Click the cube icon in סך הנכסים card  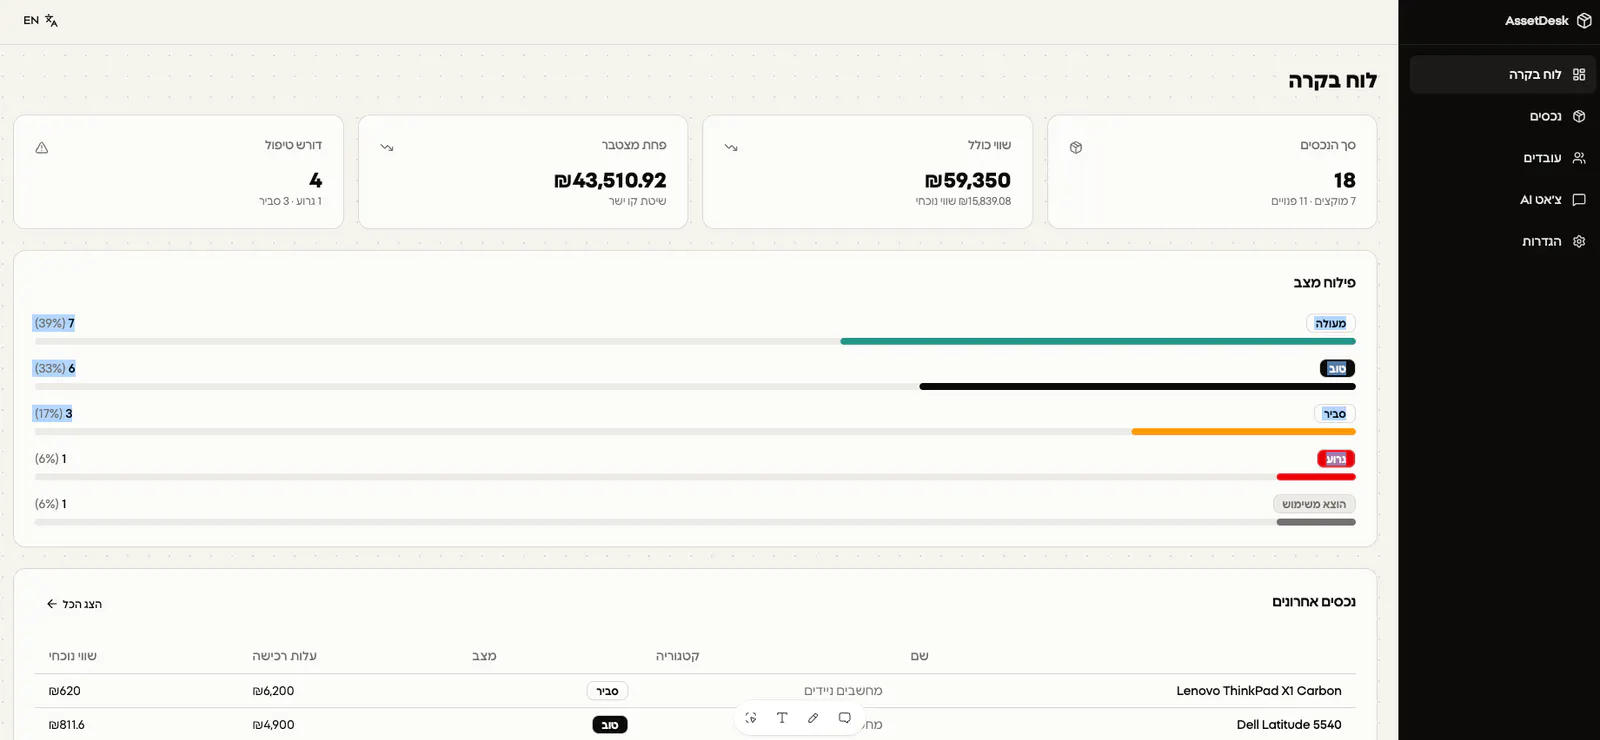pyautogui.click(x=1076, y=147)
